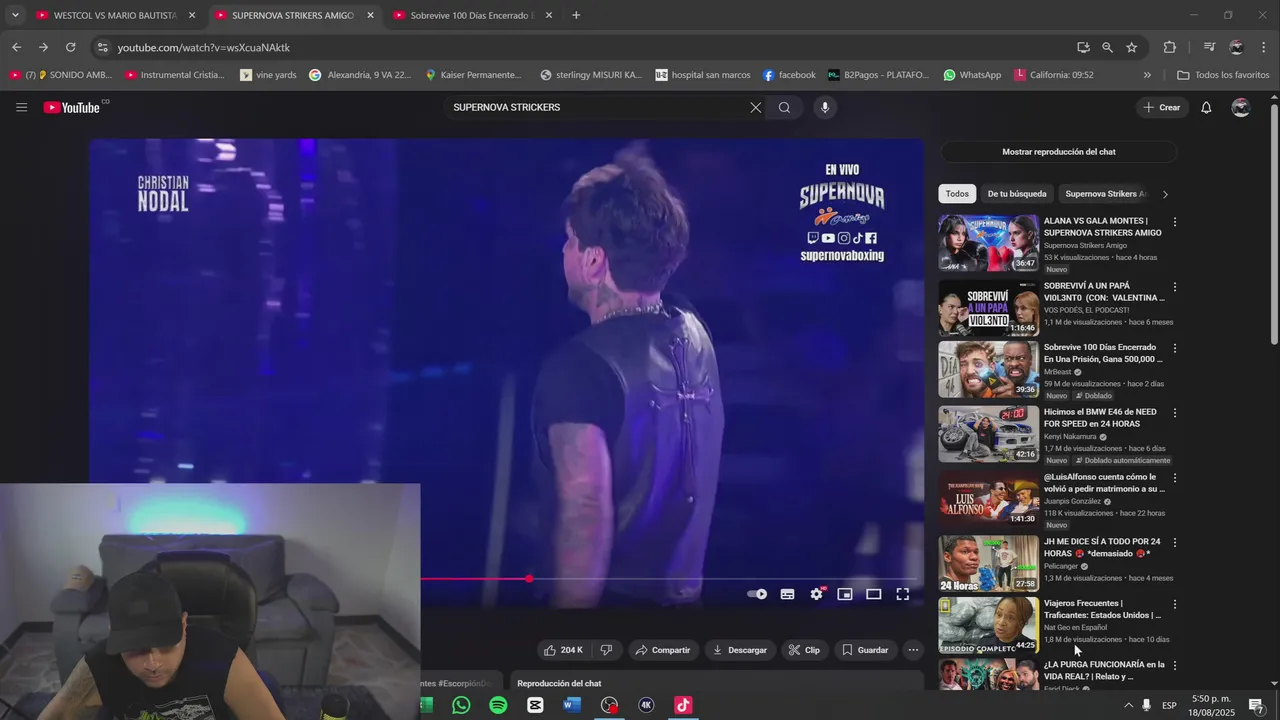This screenshot has width=1280, height=720.
Task: Open Todos los favoritos folder
Action: (x=1223, y=75)
